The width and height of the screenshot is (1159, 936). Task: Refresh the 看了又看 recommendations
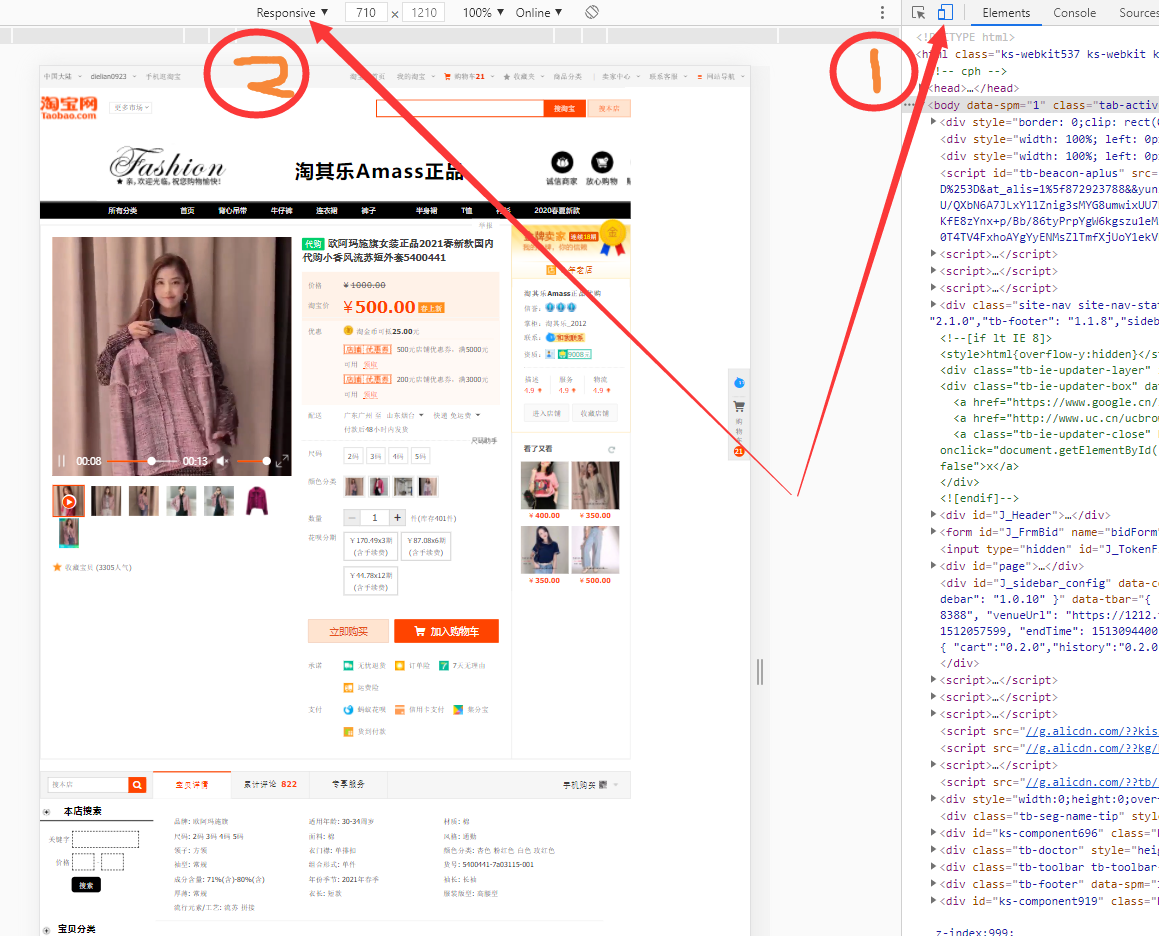(611, 449)
